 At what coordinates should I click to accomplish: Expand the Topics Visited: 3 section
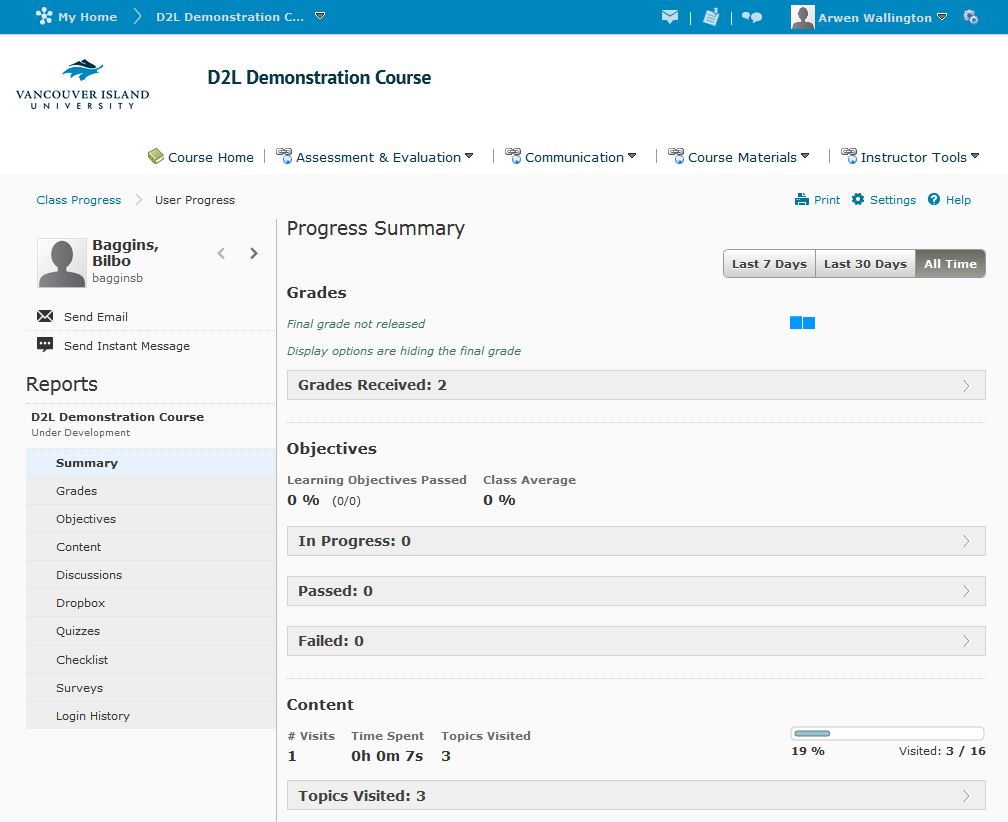636,796
